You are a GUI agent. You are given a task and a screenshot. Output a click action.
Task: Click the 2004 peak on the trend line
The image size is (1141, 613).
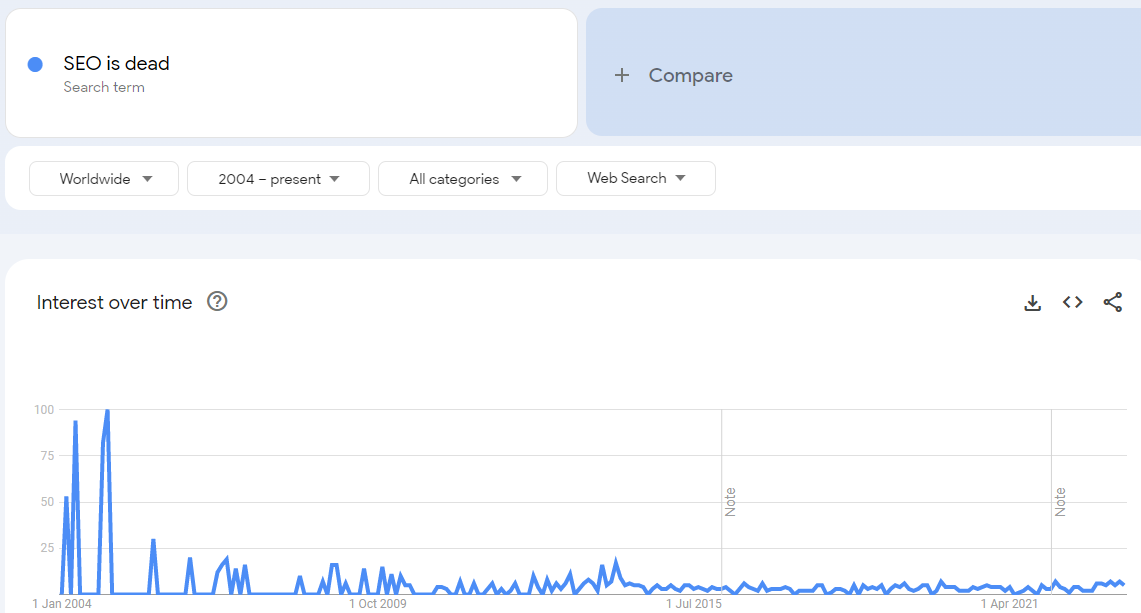pos(106,410)
